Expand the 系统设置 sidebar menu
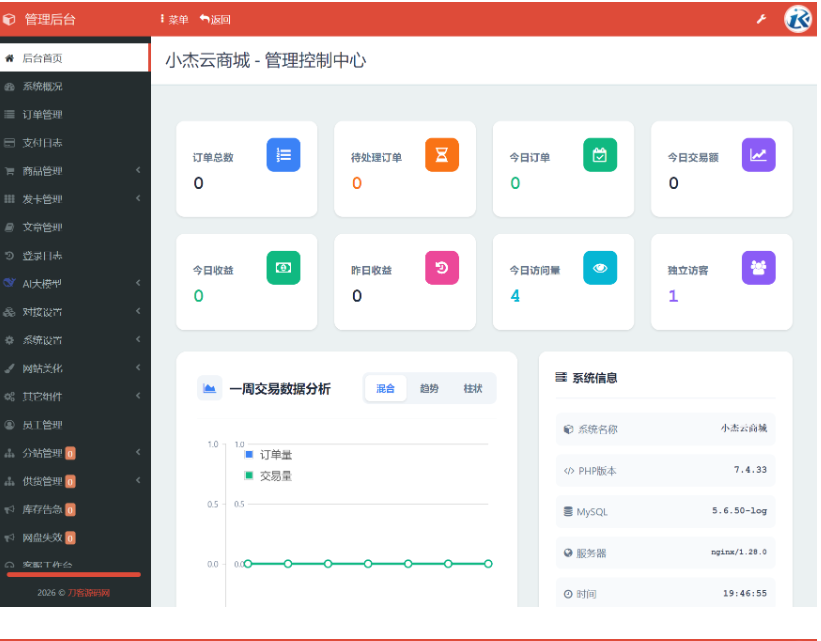 pos(45,340)
